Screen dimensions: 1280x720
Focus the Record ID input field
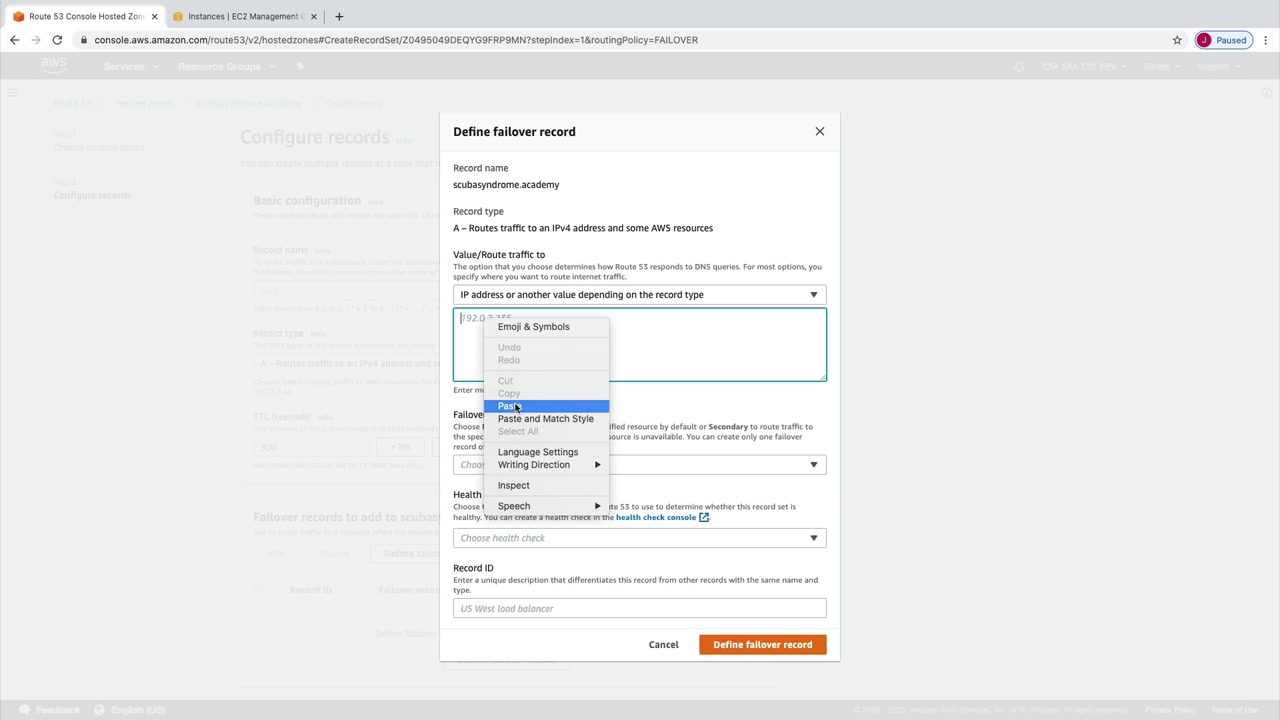click(640, 609)
